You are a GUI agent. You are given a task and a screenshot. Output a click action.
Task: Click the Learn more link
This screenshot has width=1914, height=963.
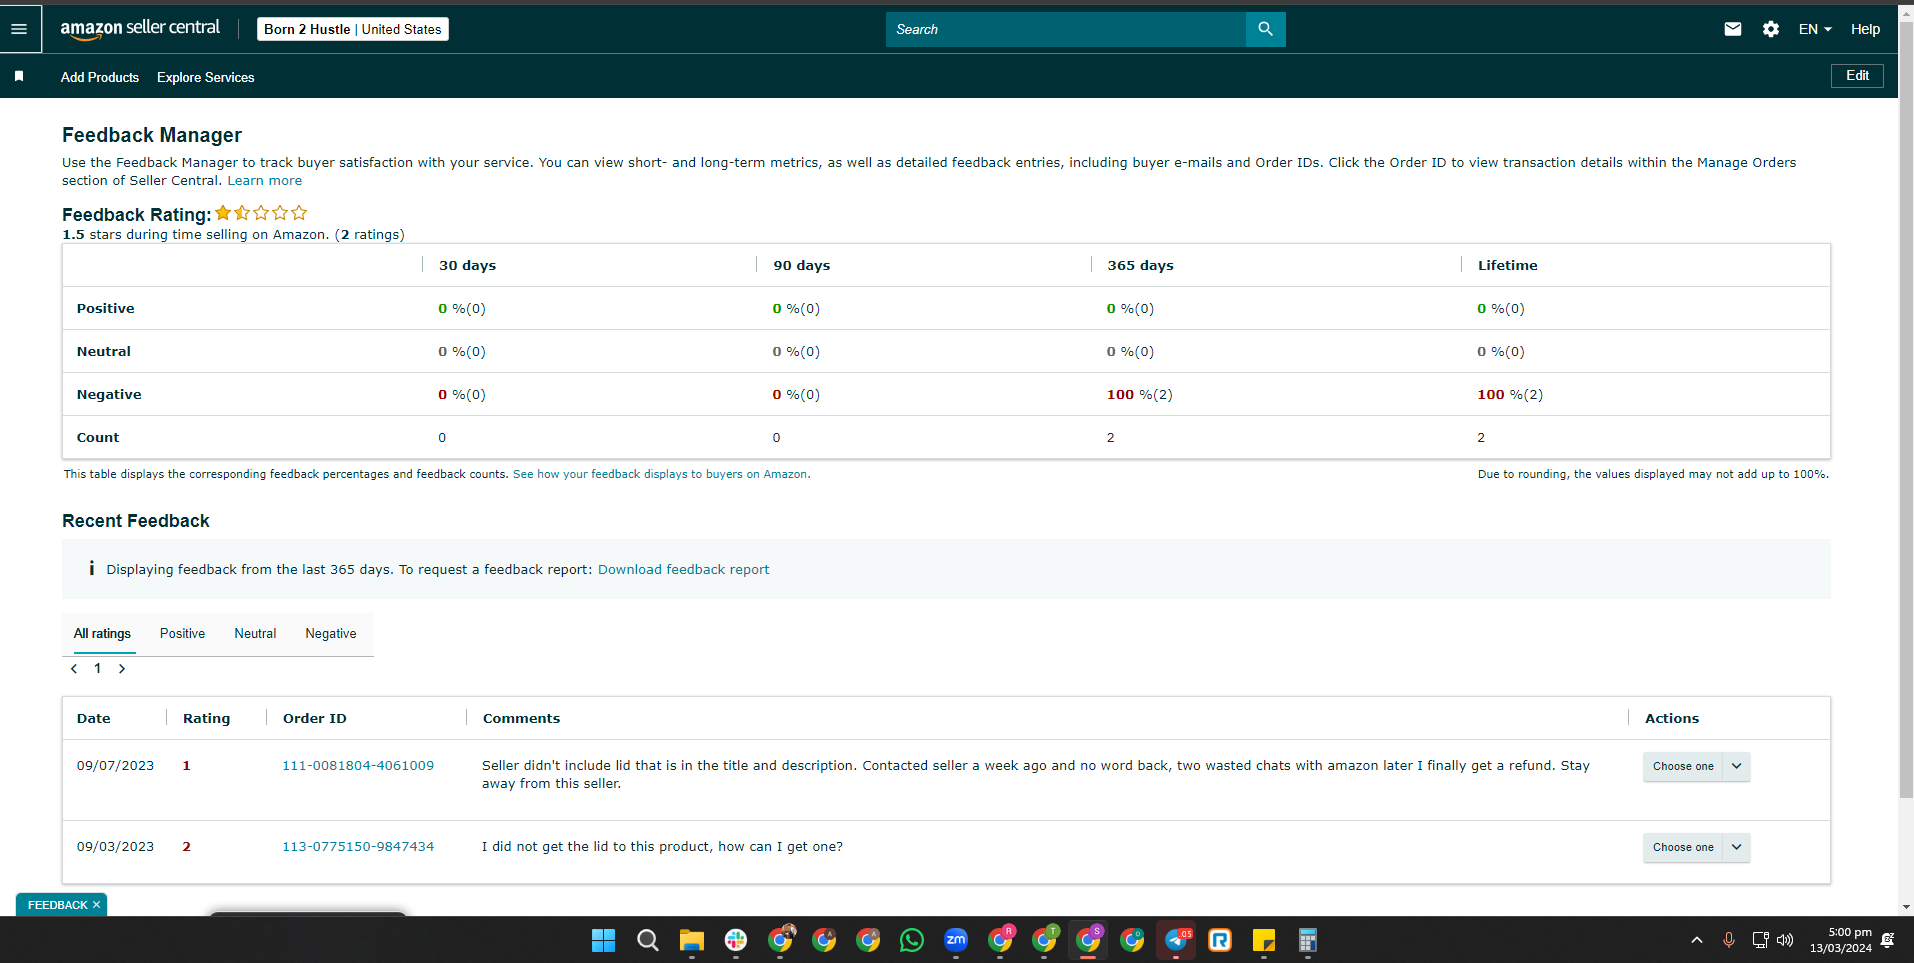tap(264, 181)
